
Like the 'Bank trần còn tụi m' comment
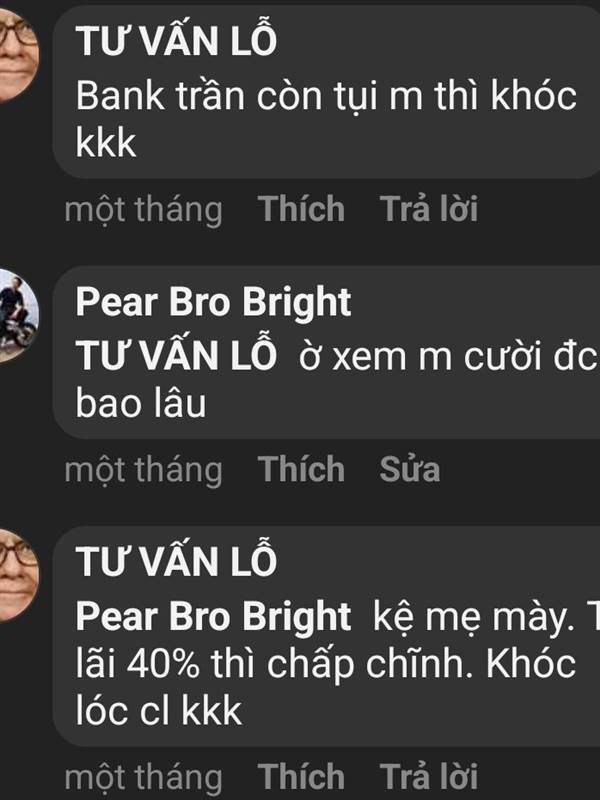pyautogui.click(x=301, y=209)
